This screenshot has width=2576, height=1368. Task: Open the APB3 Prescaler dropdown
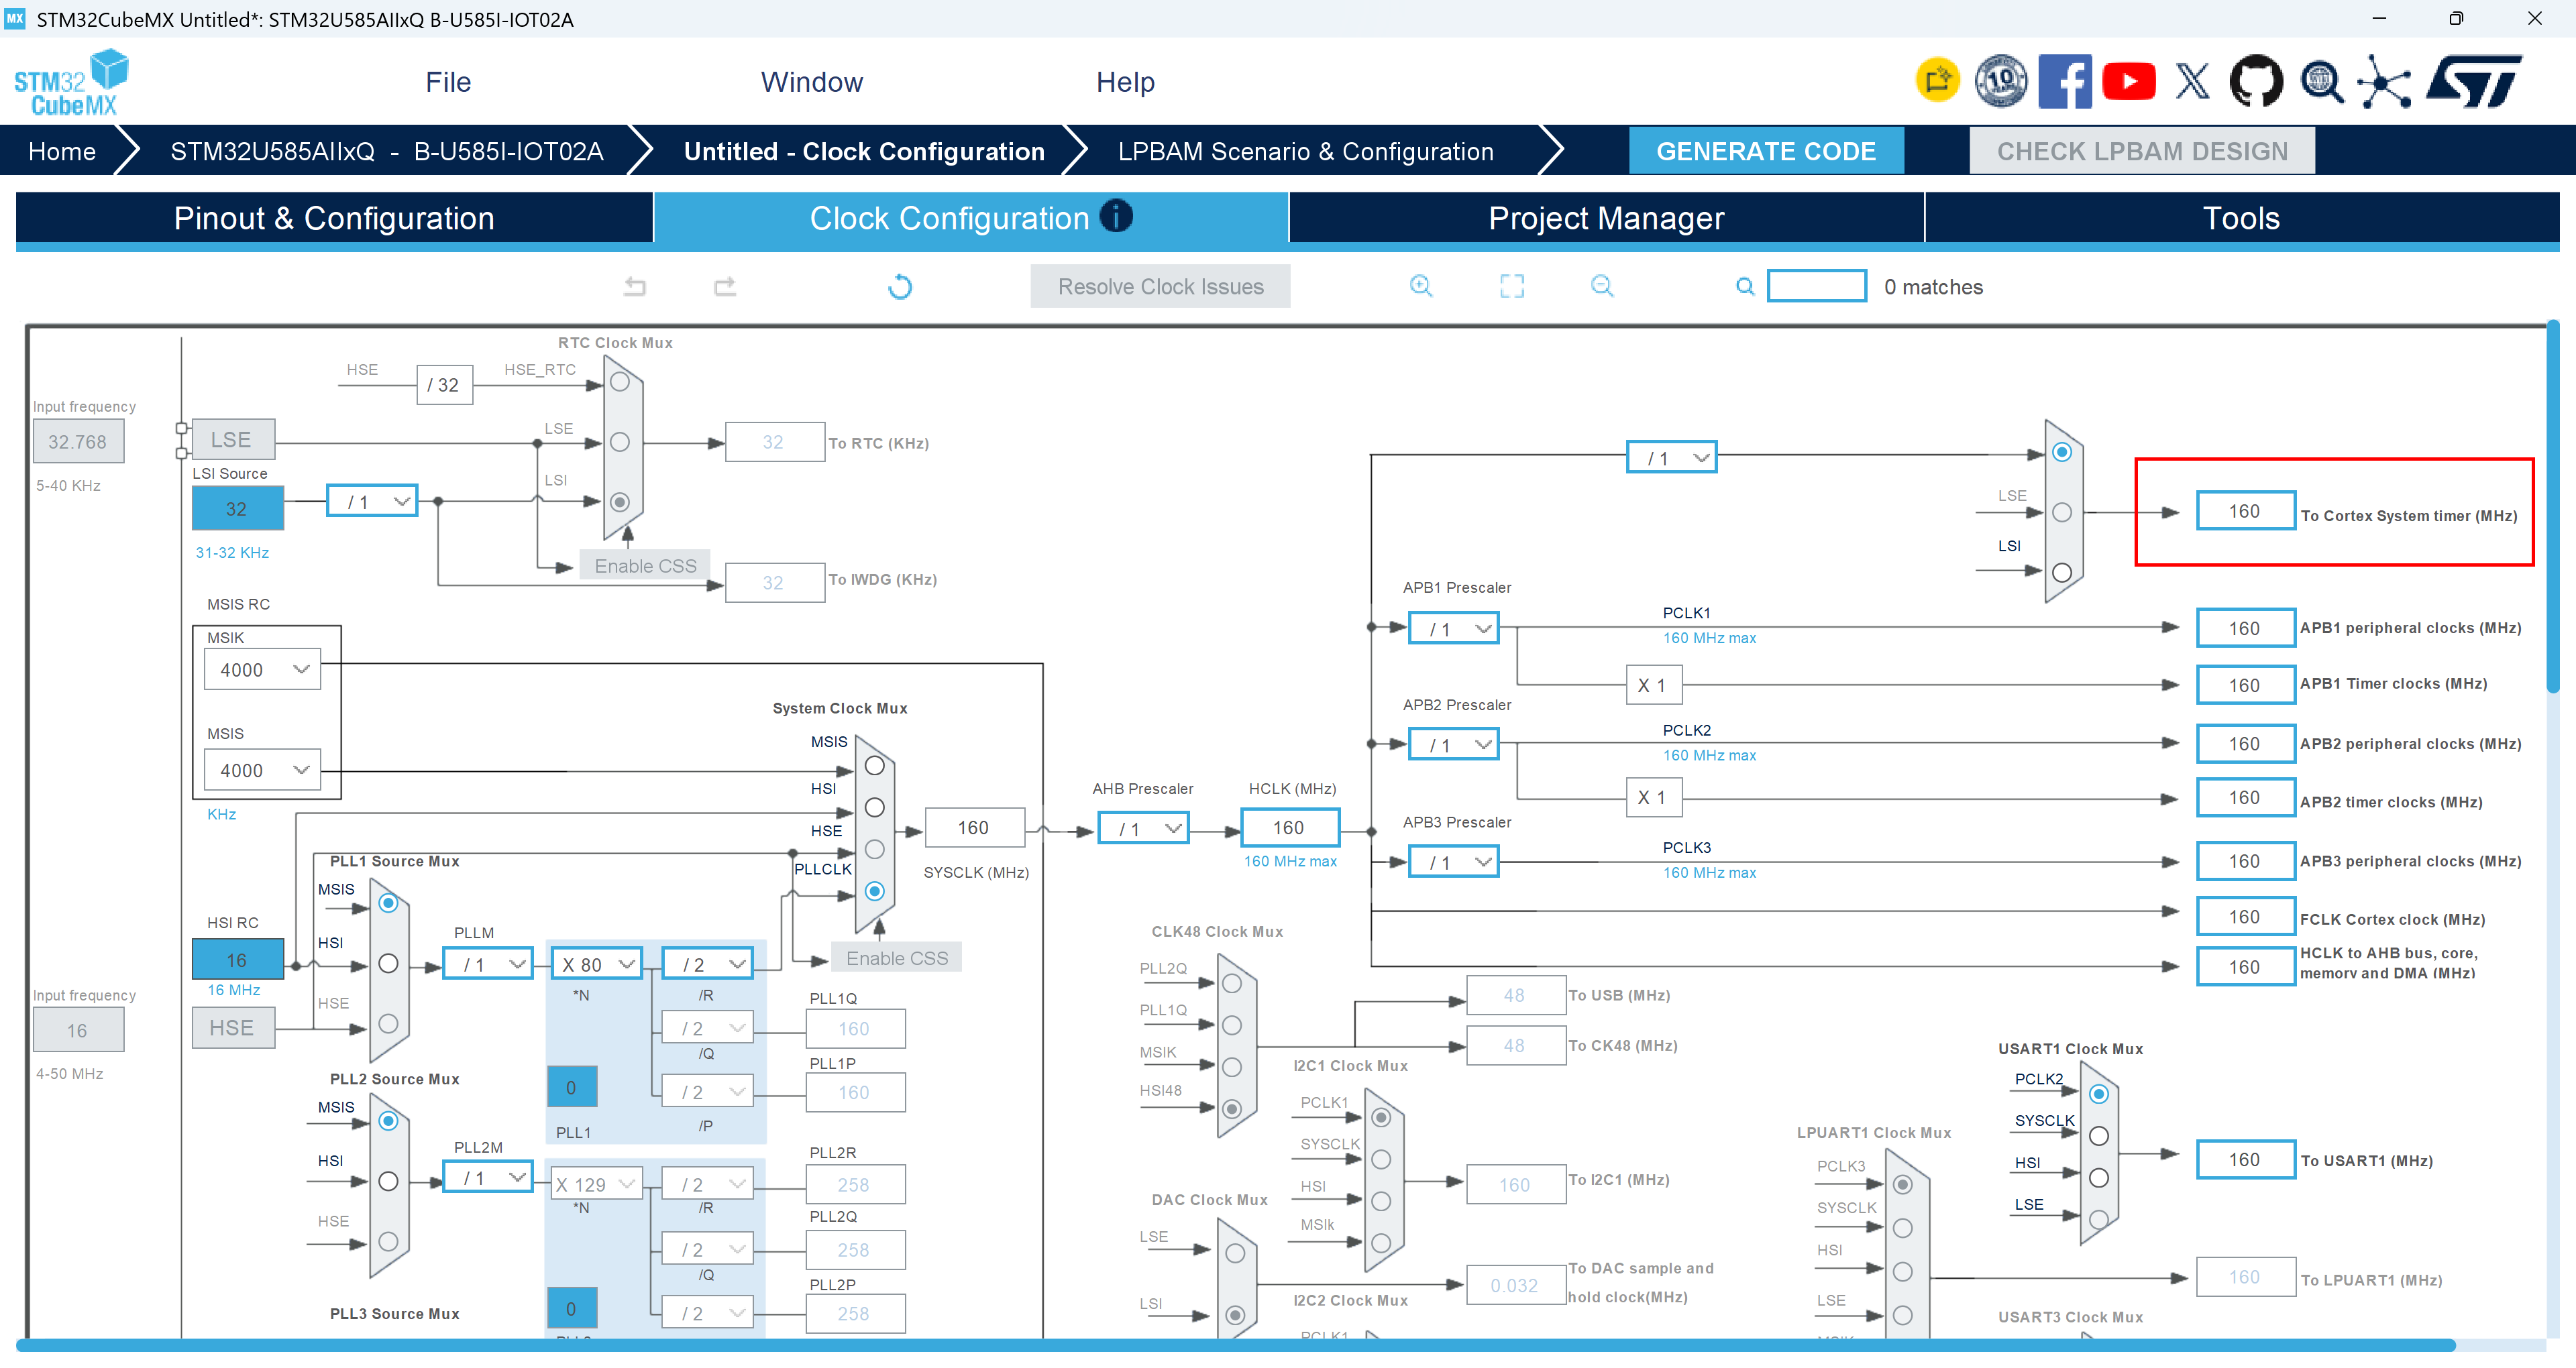[x=1454, y=862]
